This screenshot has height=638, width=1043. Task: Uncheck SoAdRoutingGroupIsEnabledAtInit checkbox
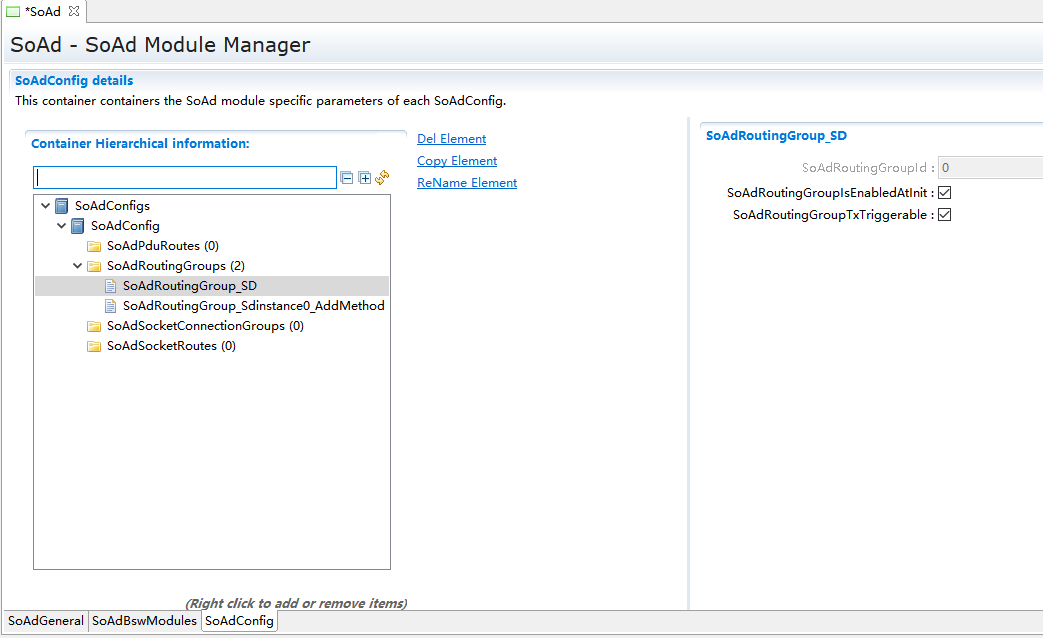tap(944, 192)
